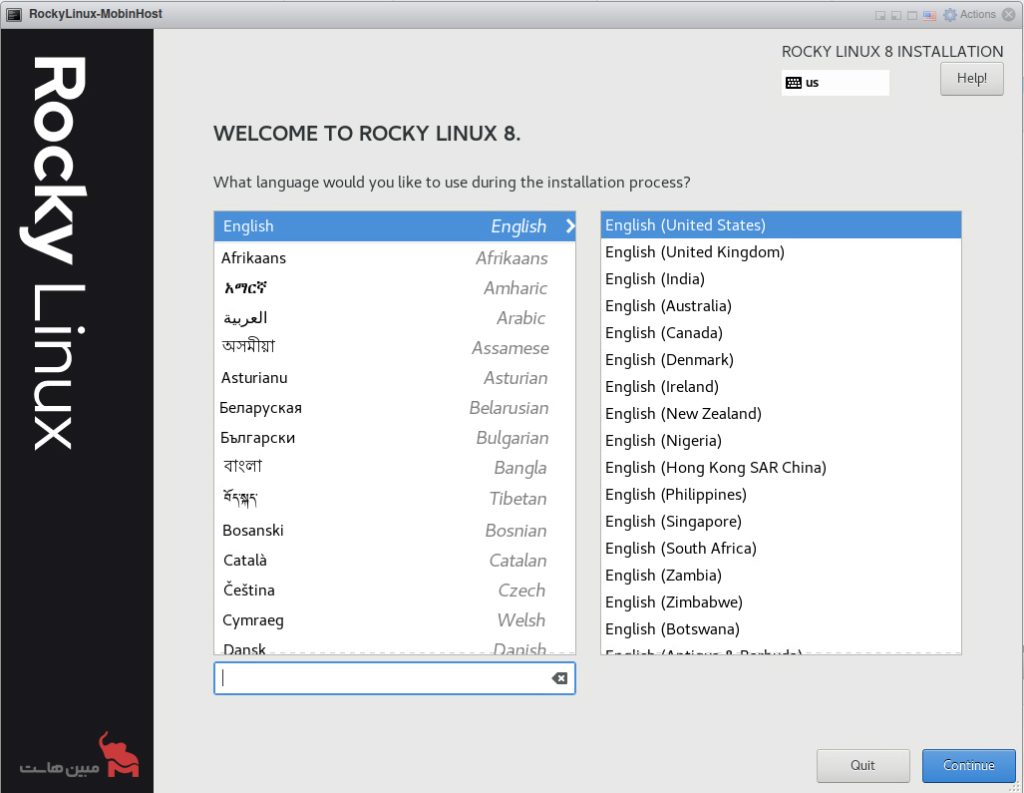Click the Continue button
The width and height of the screenshot is (1024, 793).
pyautogui.click(x=968, y=765)
